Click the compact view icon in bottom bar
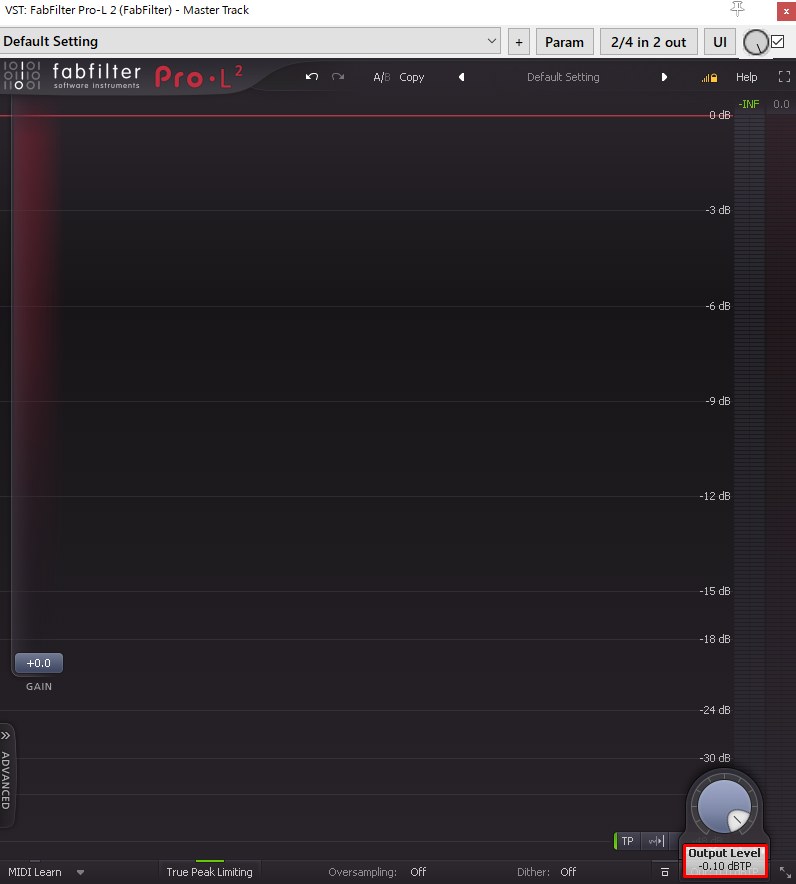This screenshot has height=884, width=796. (x=665, y=872)
